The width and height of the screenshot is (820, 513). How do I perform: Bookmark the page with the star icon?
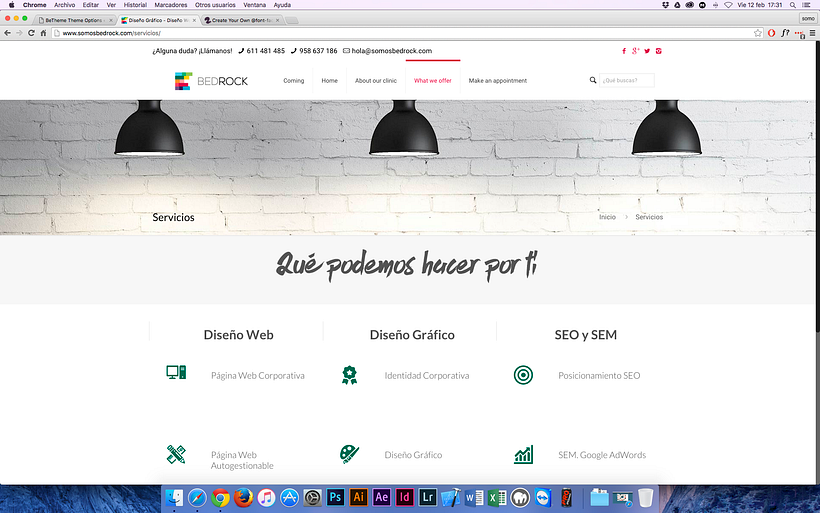click(758, 33)
